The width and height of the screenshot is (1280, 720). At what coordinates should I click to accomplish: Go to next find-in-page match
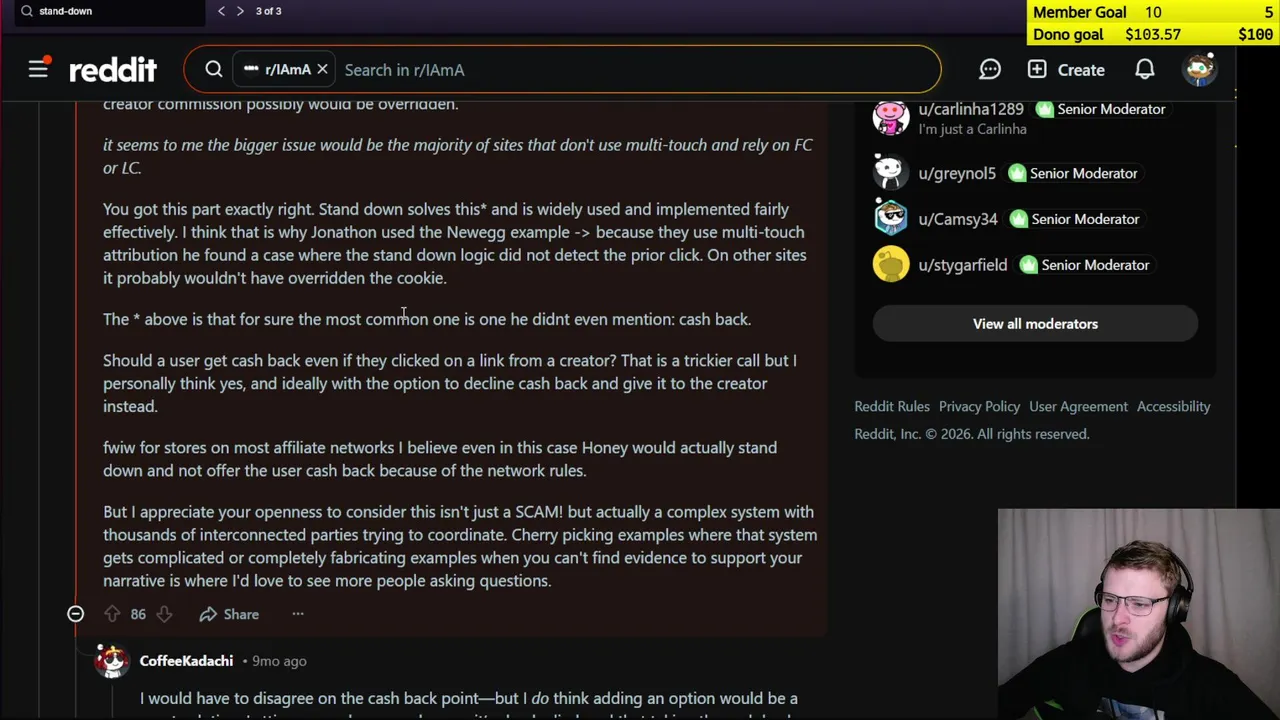pos(240,11)
